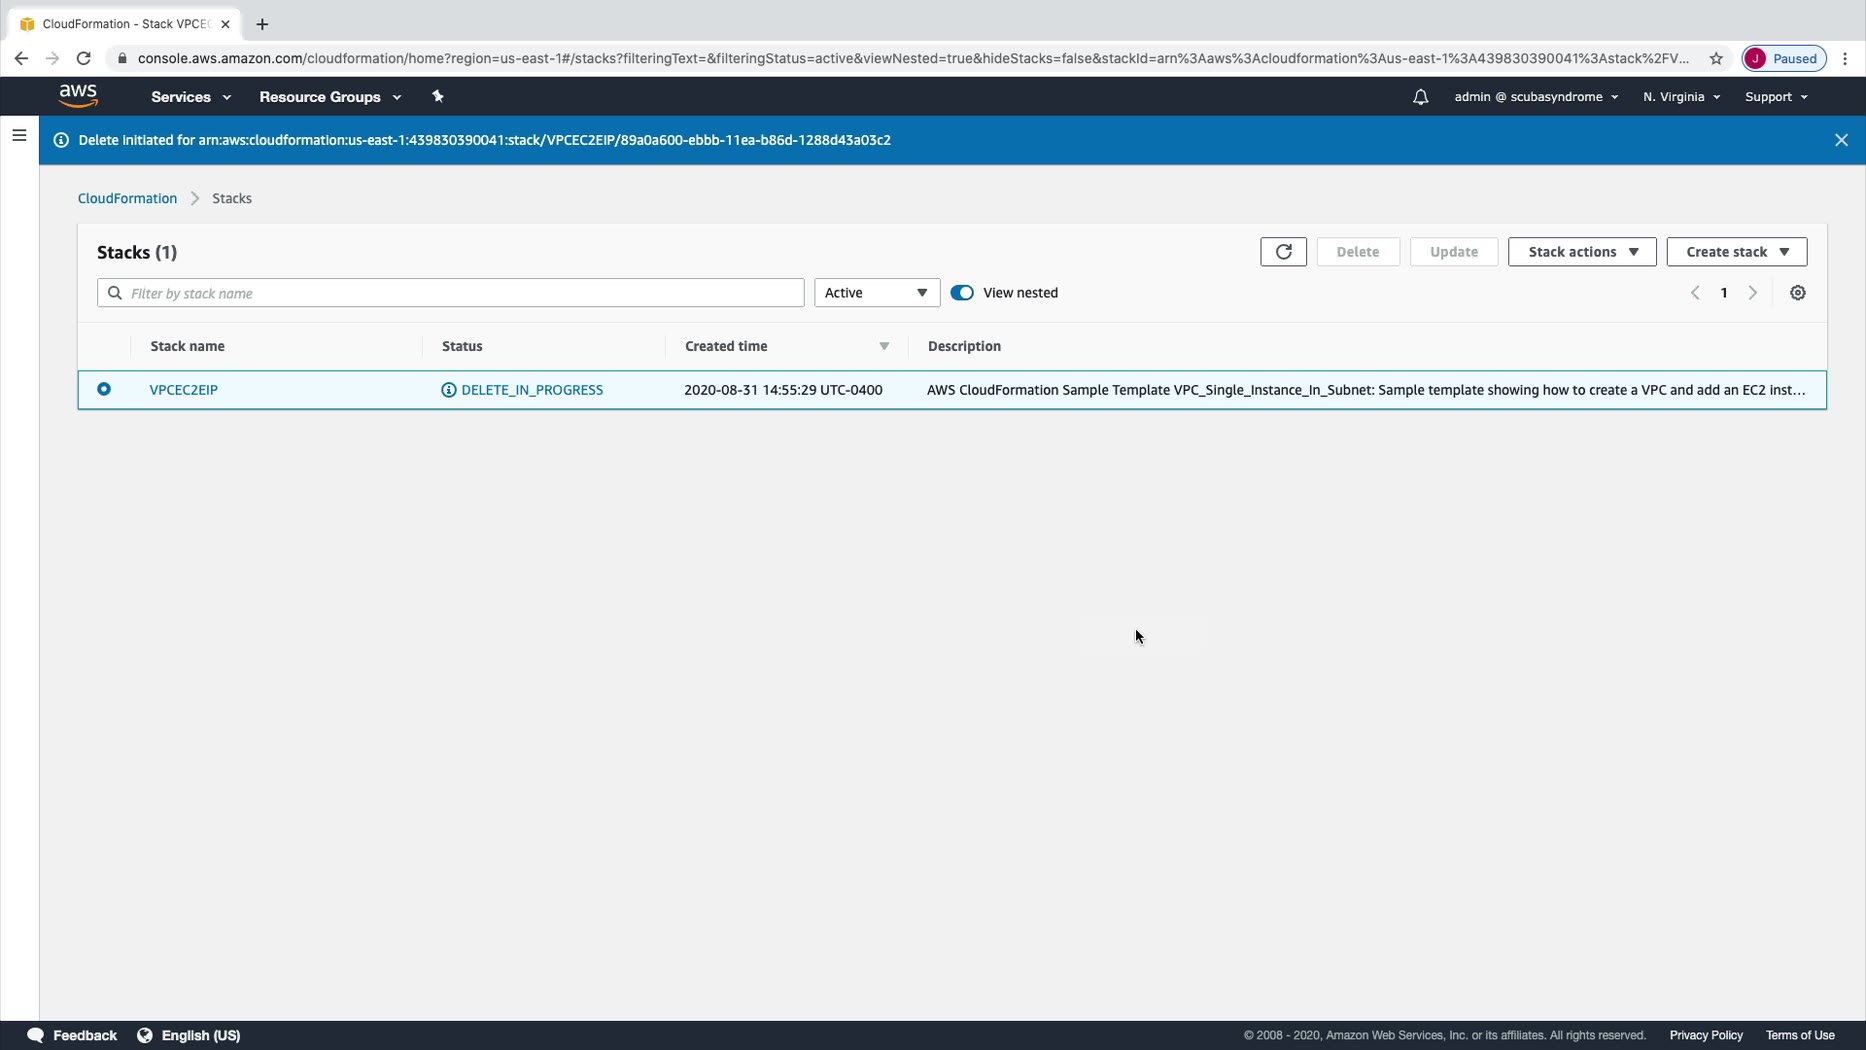
Task: Open the left navigation hamburger menu
Action: [19, 135]
